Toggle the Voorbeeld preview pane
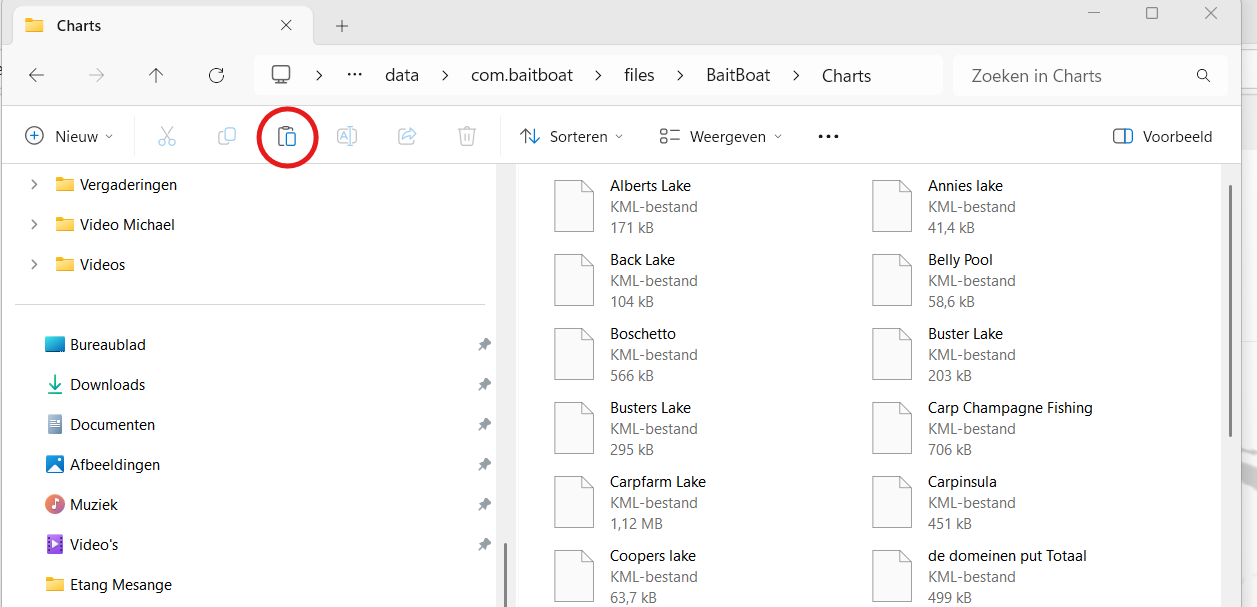The width and height of the screenshot is (1257, 607). [1162, 137]
